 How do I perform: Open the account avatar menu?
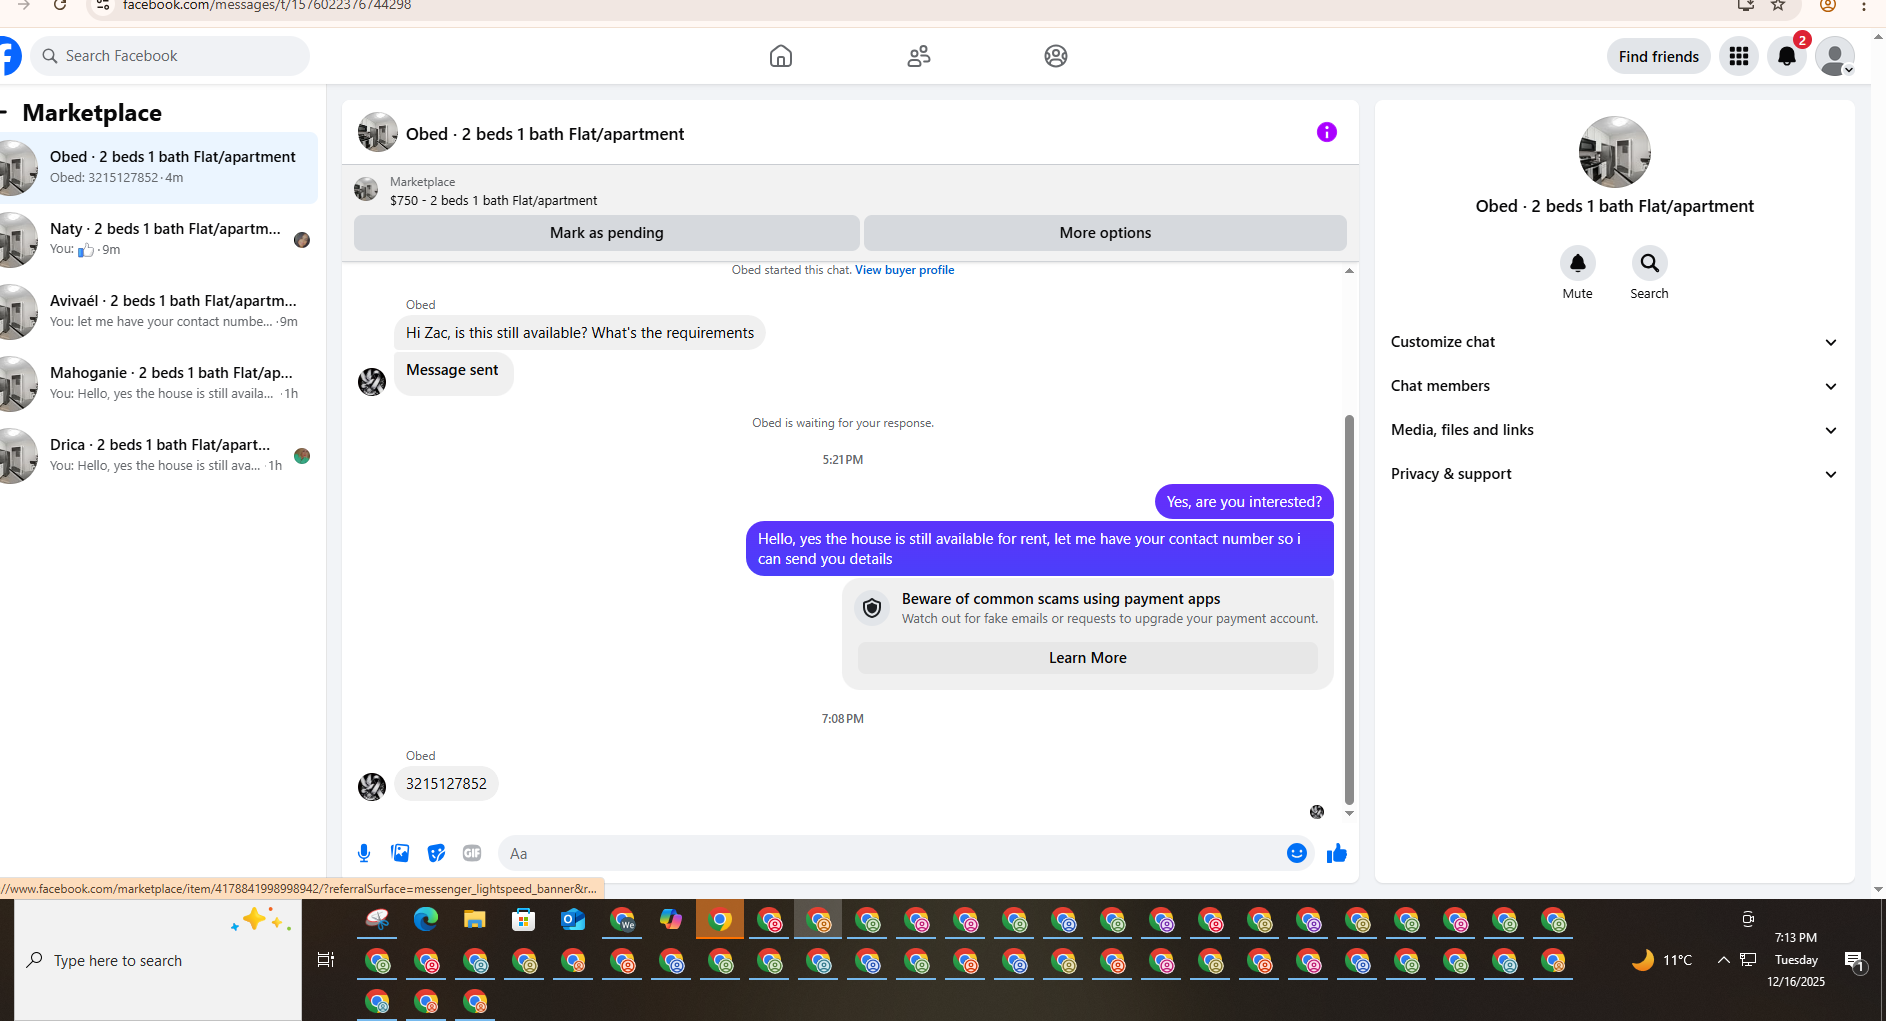1835,56
